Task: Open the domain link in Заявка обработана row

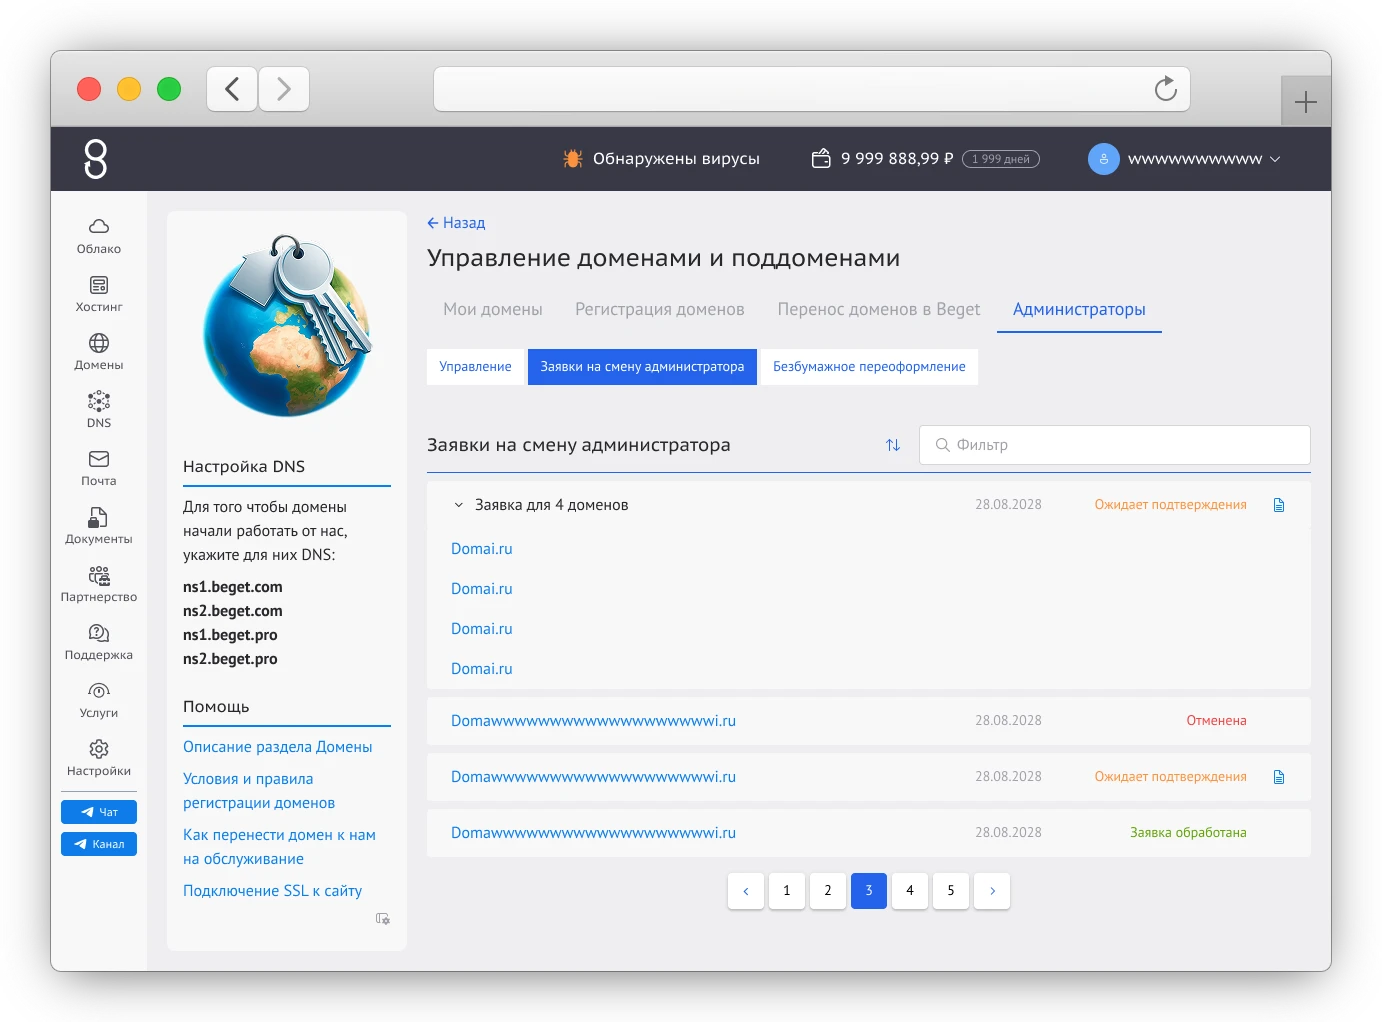Action: (593, 833)
